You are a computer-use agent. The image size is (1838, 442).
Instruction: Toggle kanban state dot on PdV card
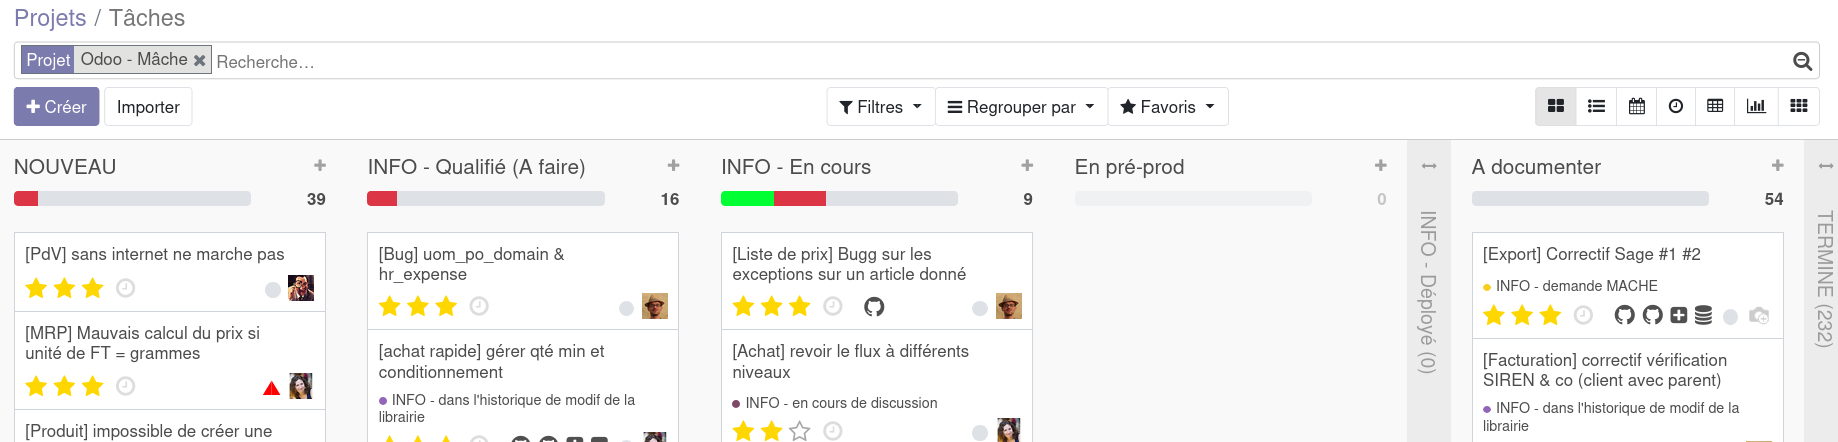click(x=272, y=290)
